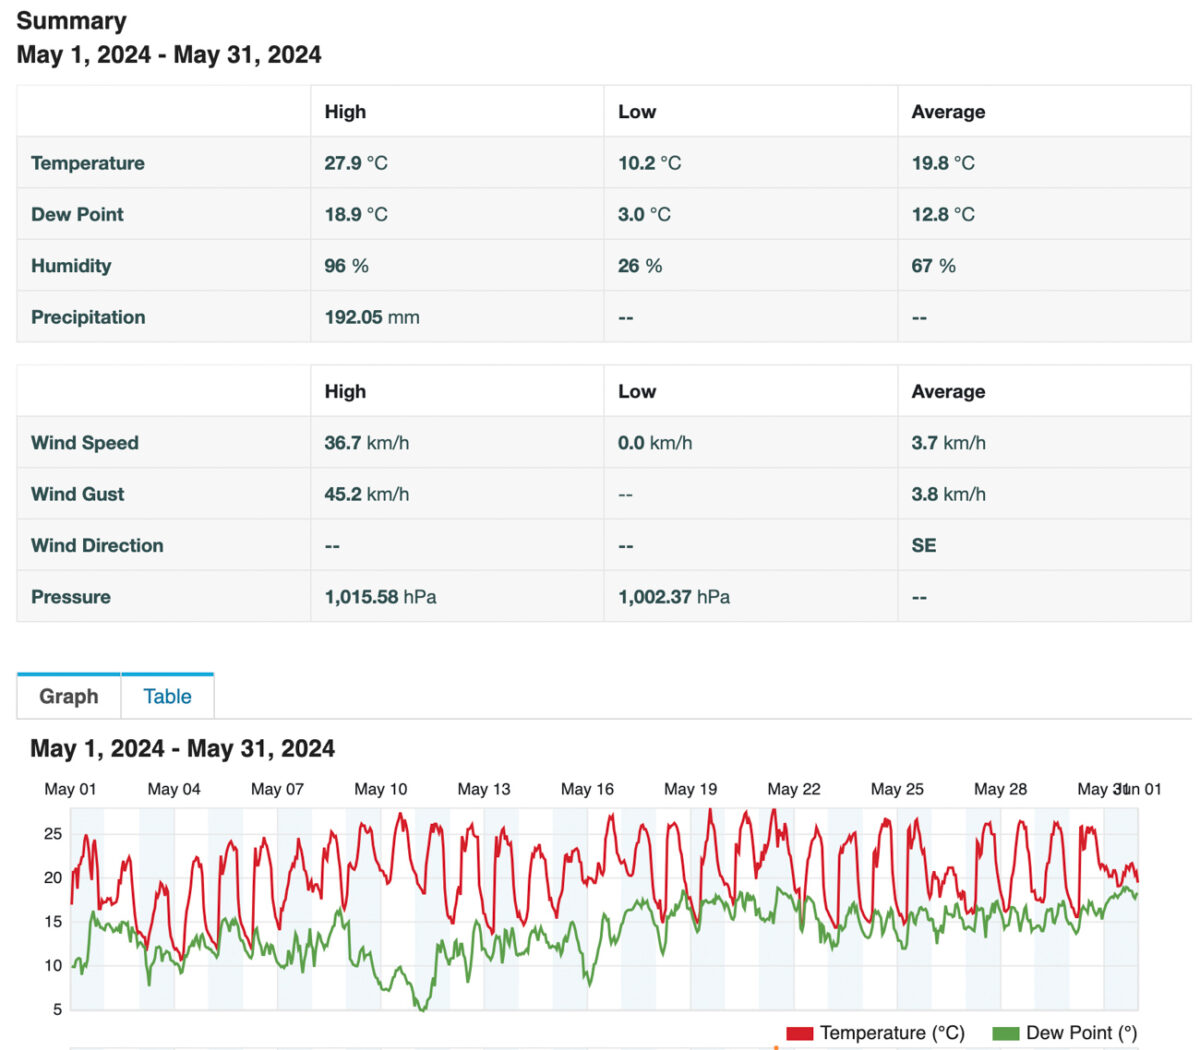Click Wind Gust high 45.2 km/h
1200x1050 pixels.
pos(367,494)
